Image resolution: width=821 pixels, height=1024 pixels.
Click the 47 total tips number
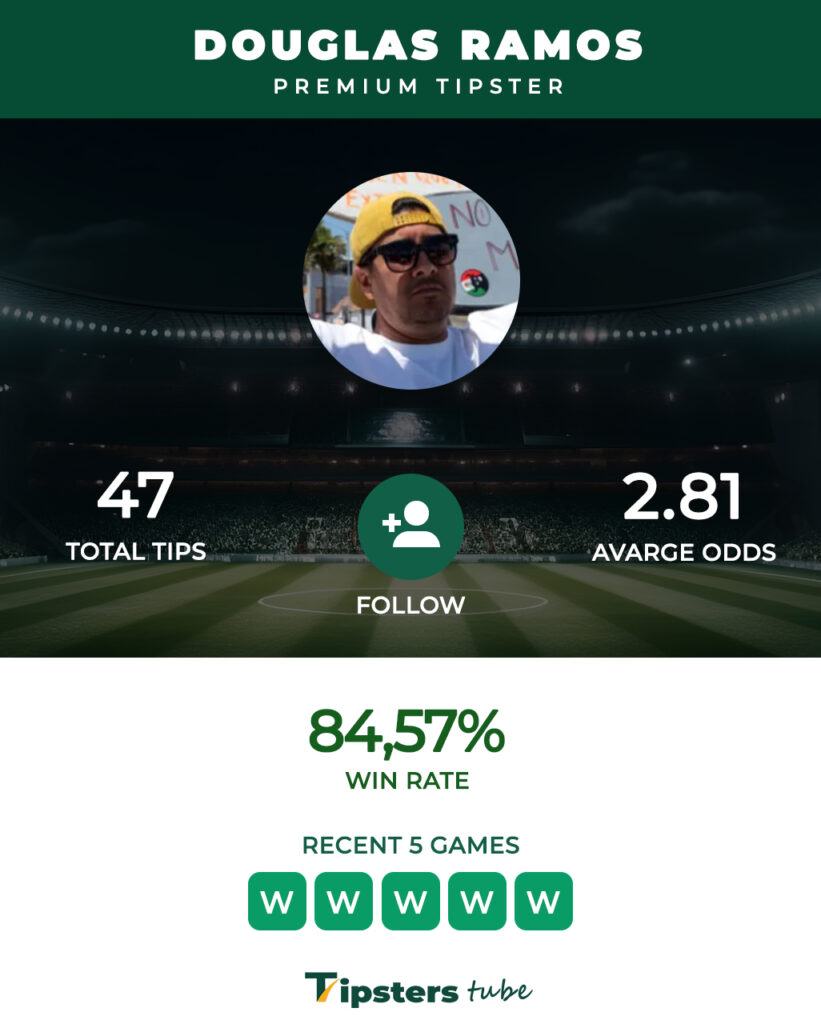pyautogui.click(x=135, y=496)
